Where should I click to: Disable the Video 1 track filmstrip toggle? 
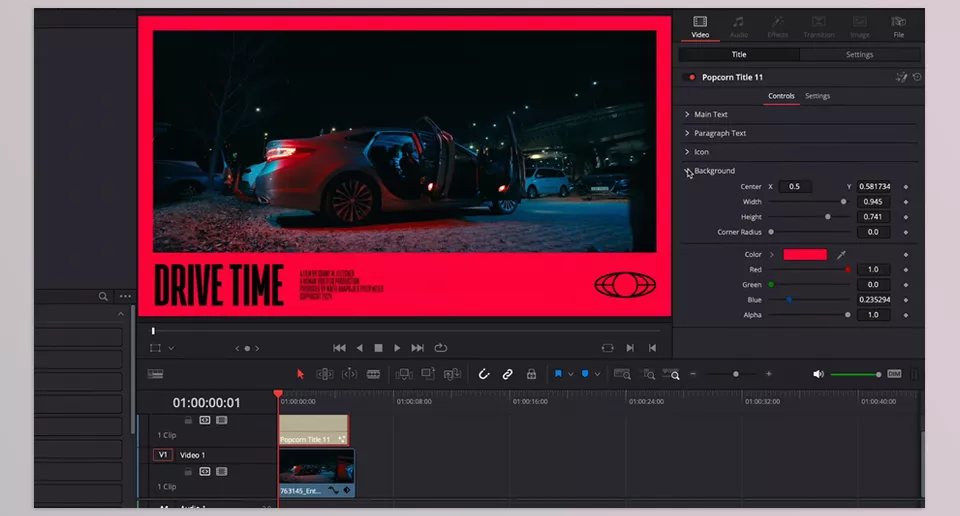[x=222, y=471]
